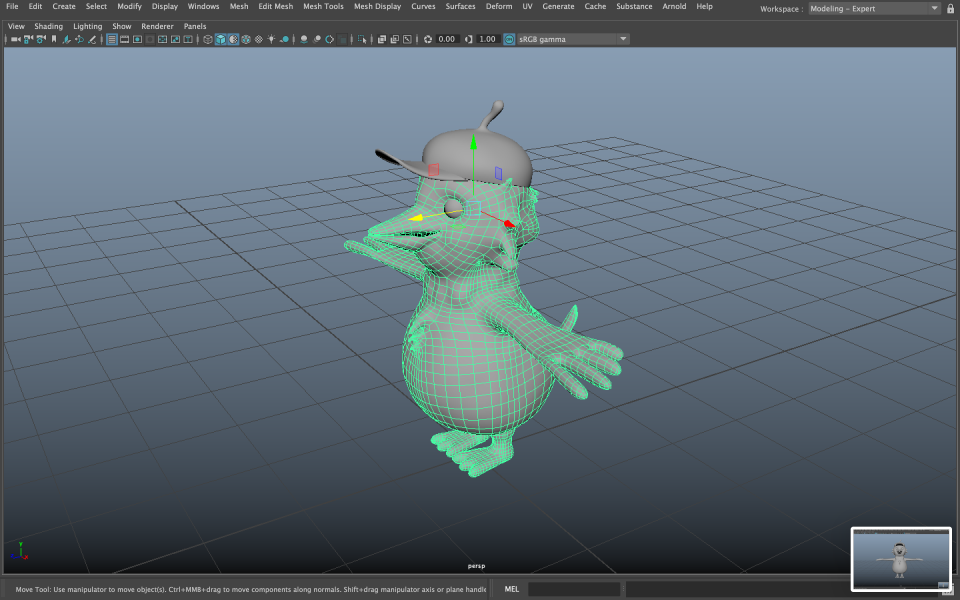Click the MEL script language button
This screenshot has width=960, height=600.
pyautogui.click(x=511, y=589)
